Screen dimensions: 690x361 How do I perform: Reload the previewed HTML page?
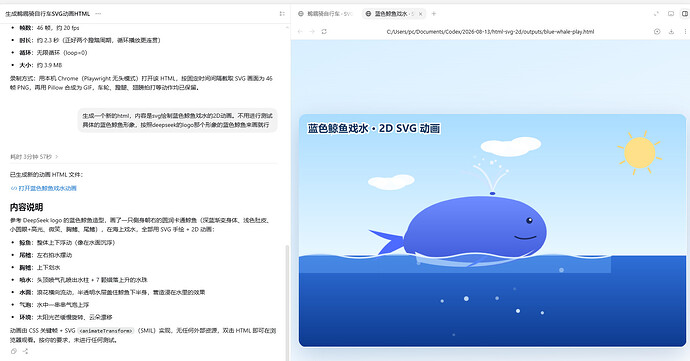(x=324, y=32)
